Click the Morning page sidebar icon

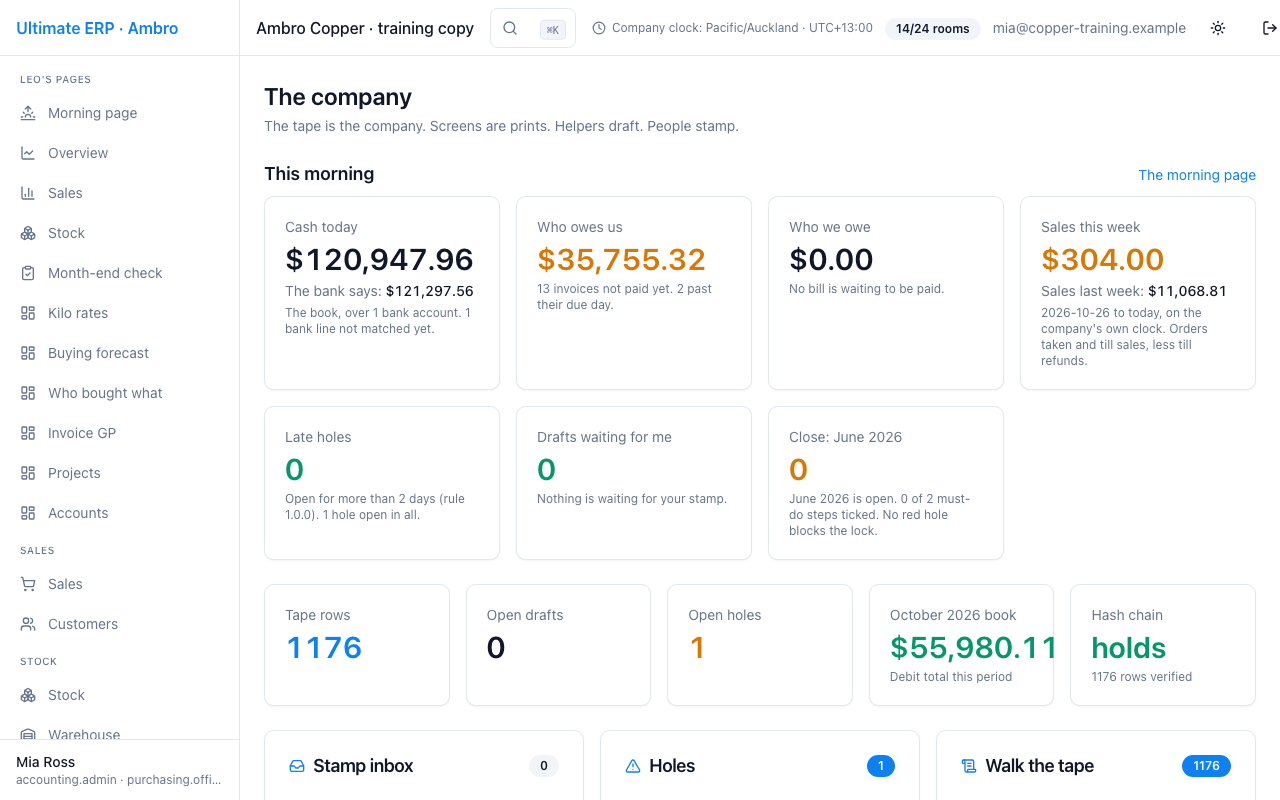pyautogui.click(x=28, y=113)
